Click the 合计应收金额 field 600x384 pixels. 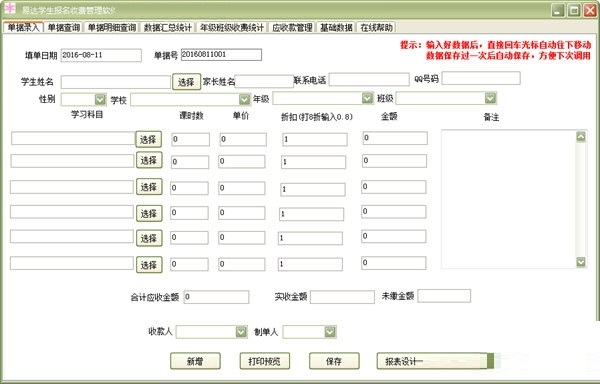pos(217,297)
